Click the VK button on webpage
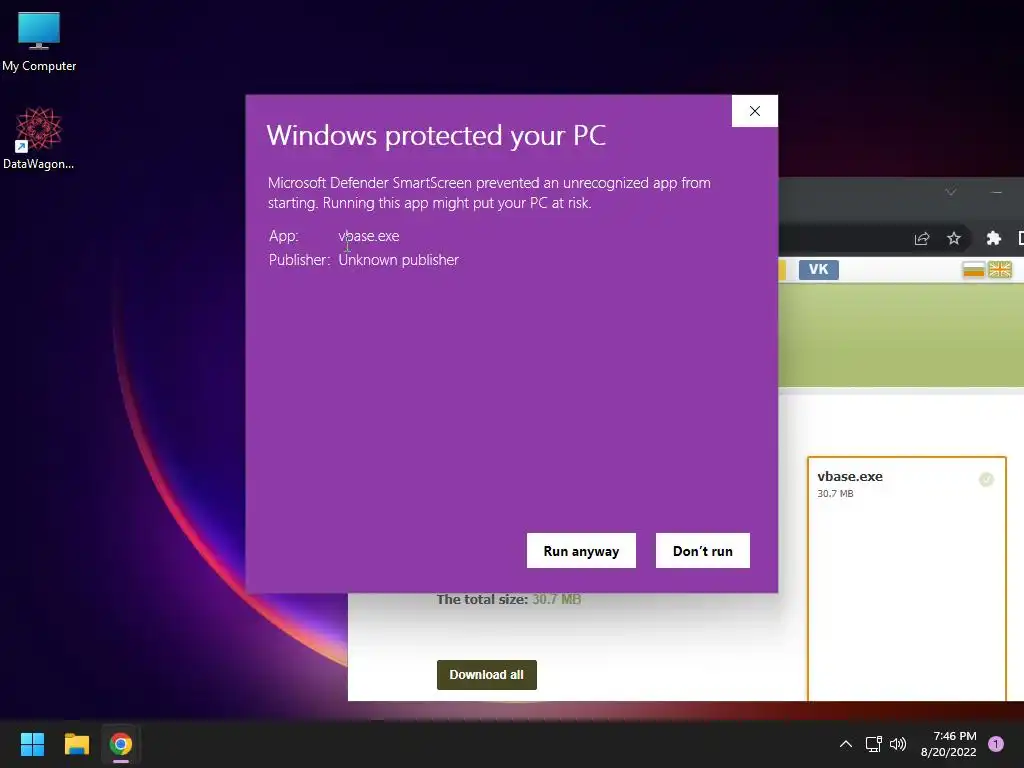The height and width of the screenshot is (768, 1024). tap(819, 270)
